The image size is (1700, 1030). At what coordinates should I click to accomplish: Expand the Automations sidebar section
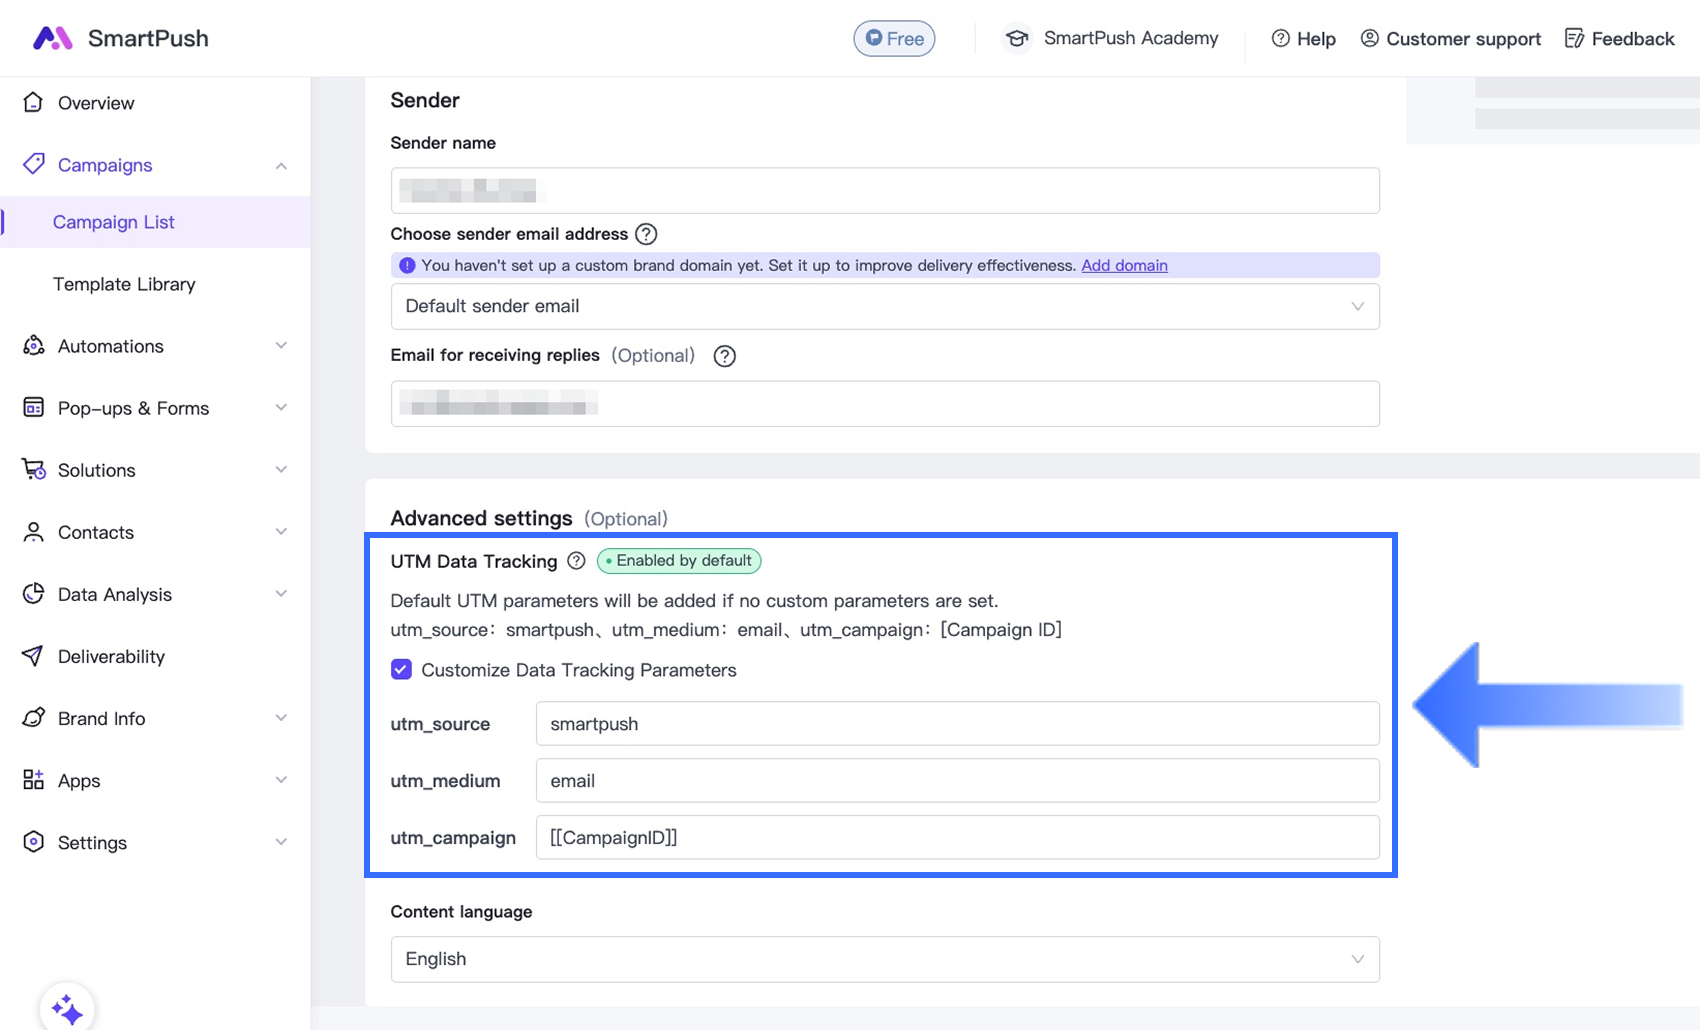pos(155,346)
